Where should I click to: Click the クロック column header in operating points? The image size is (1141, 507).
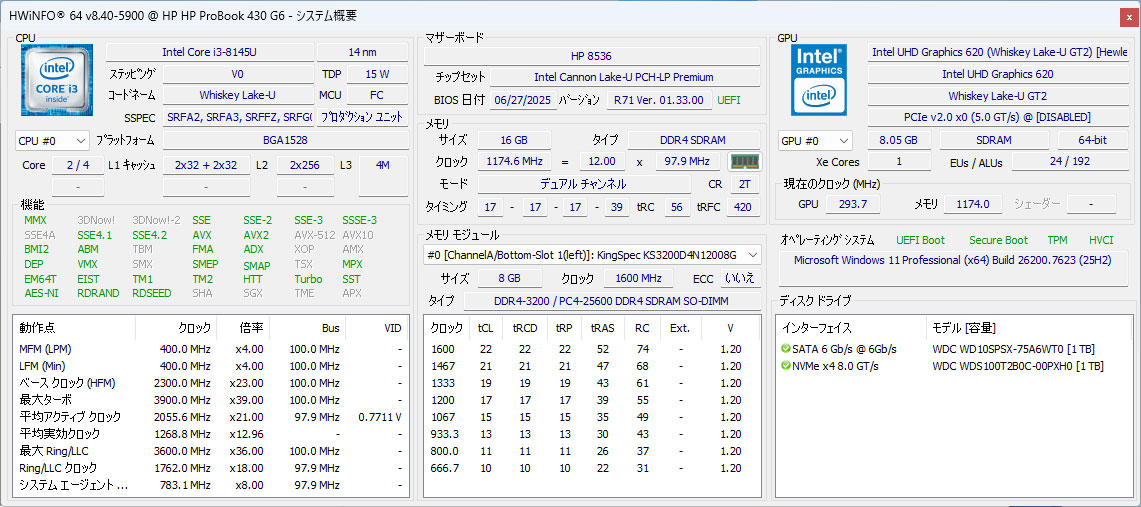(194, 328)
